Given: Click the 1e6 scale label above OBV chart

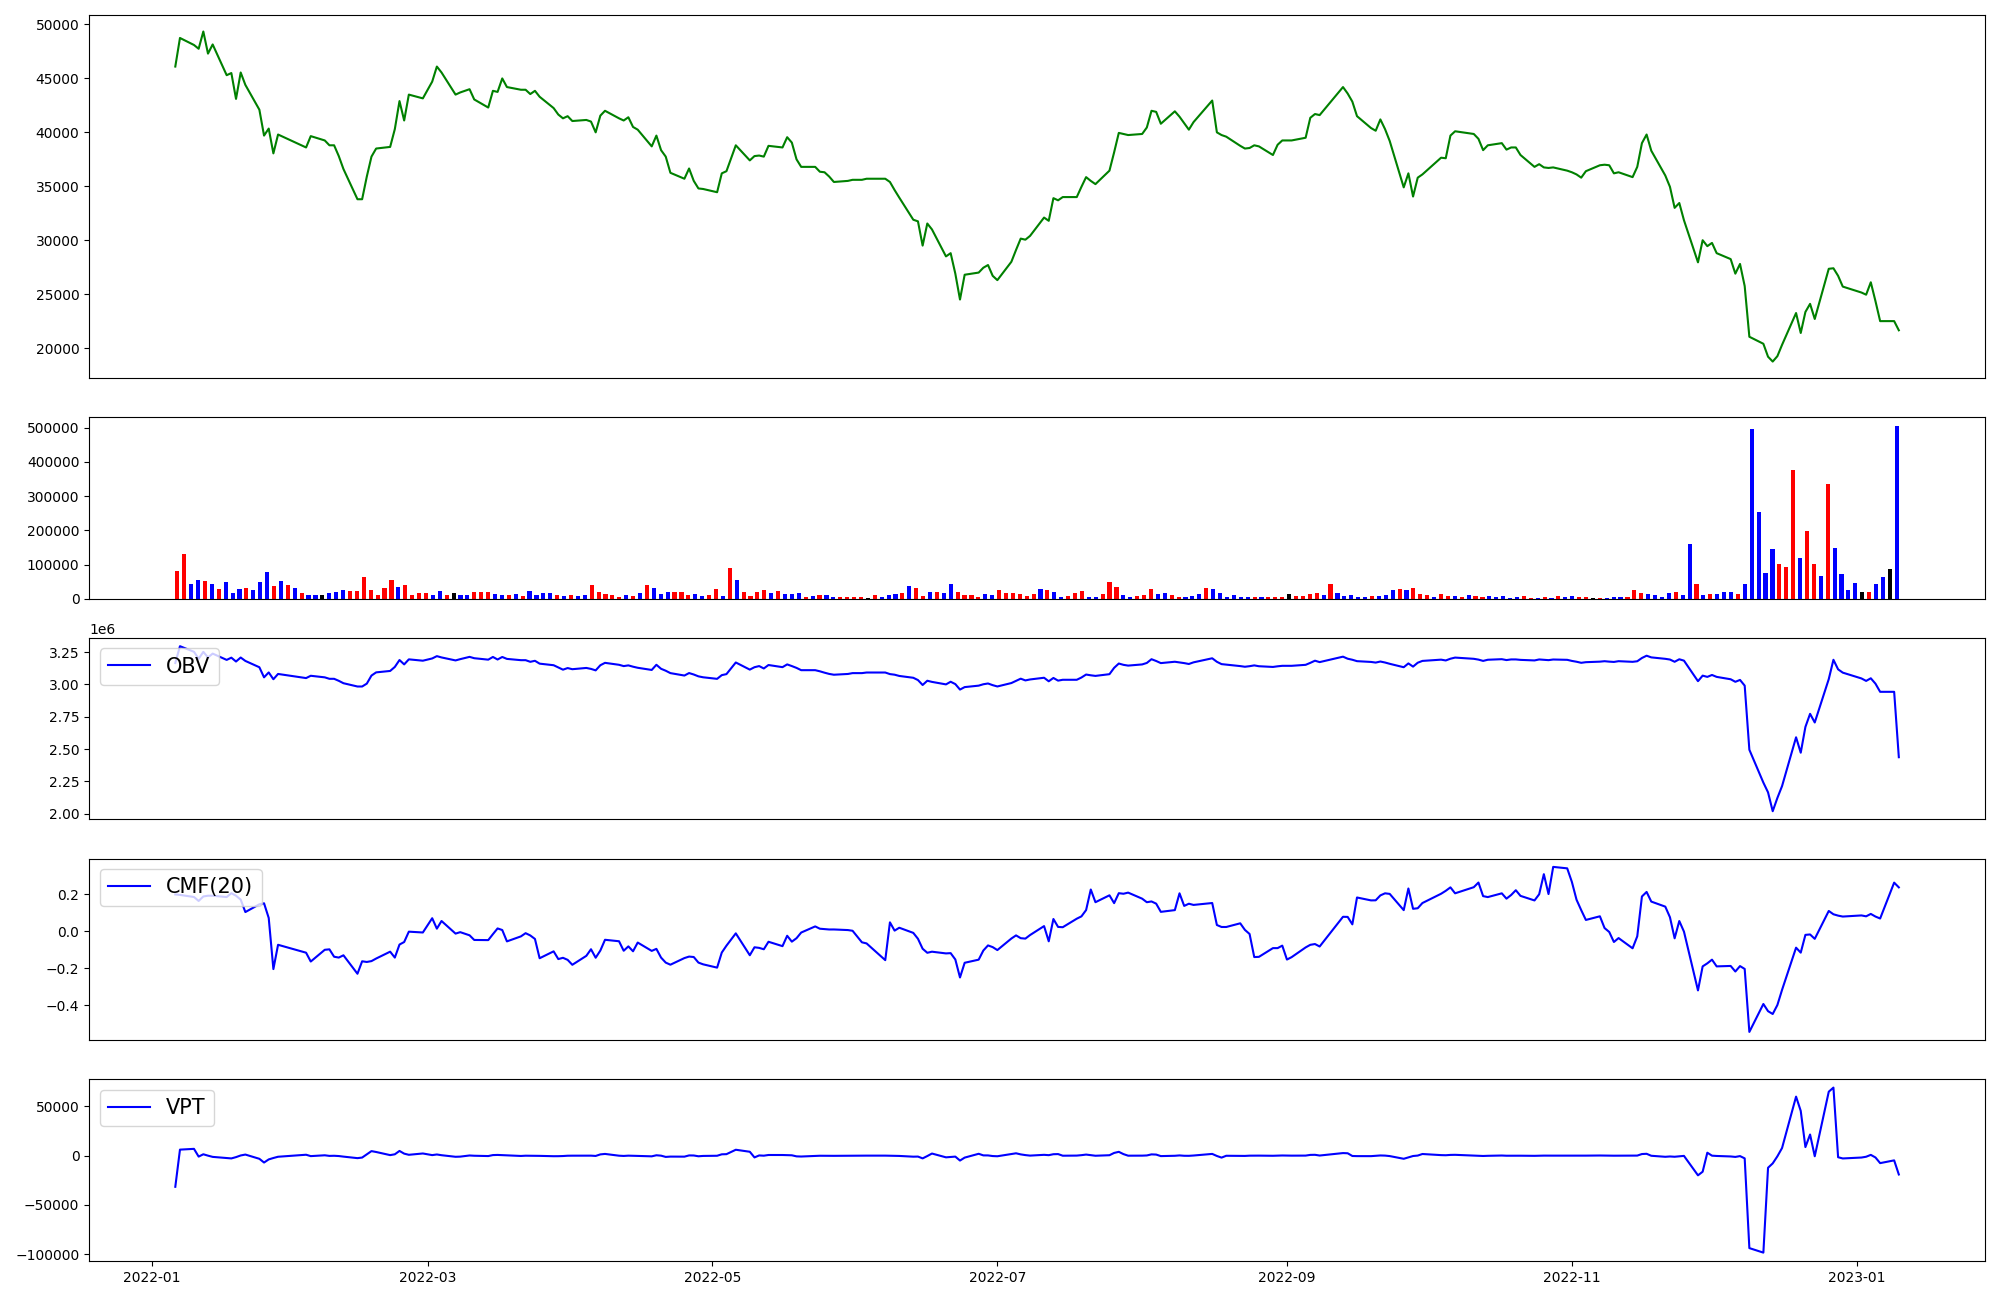Looking at the screenshot, I should 102,629.
